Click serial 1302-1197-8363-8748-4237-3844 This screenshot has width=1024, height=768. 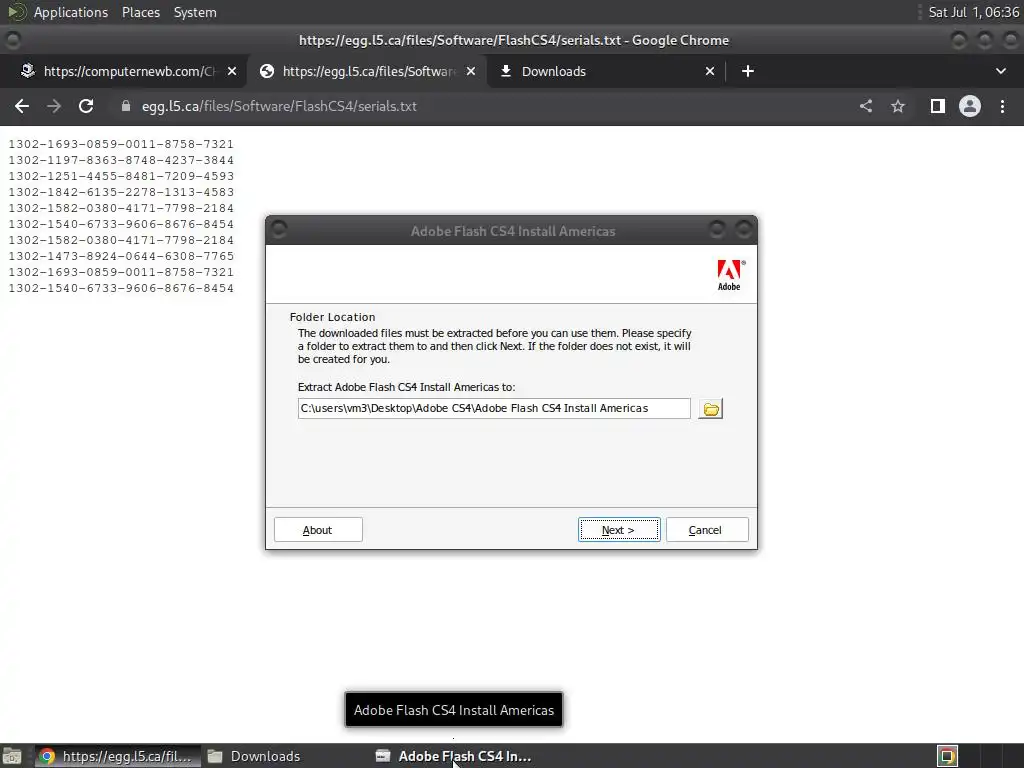pos(121,160)
